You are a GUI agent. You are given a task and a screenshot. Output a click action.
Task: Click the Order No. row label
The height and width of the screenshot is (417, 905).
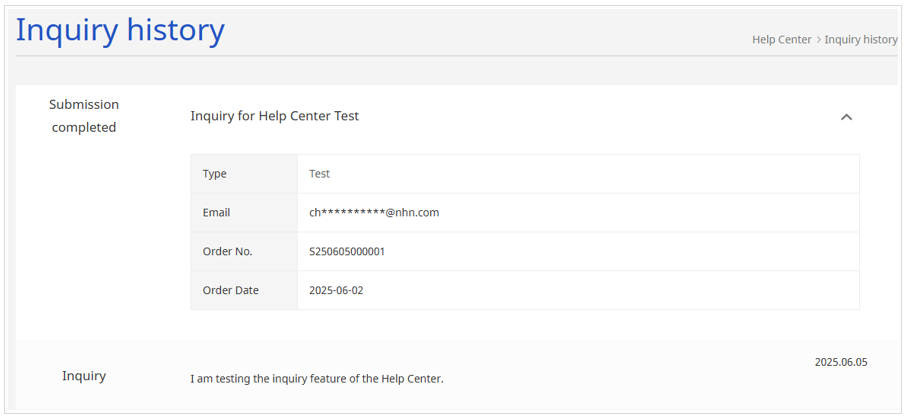[x=227, y=251]
